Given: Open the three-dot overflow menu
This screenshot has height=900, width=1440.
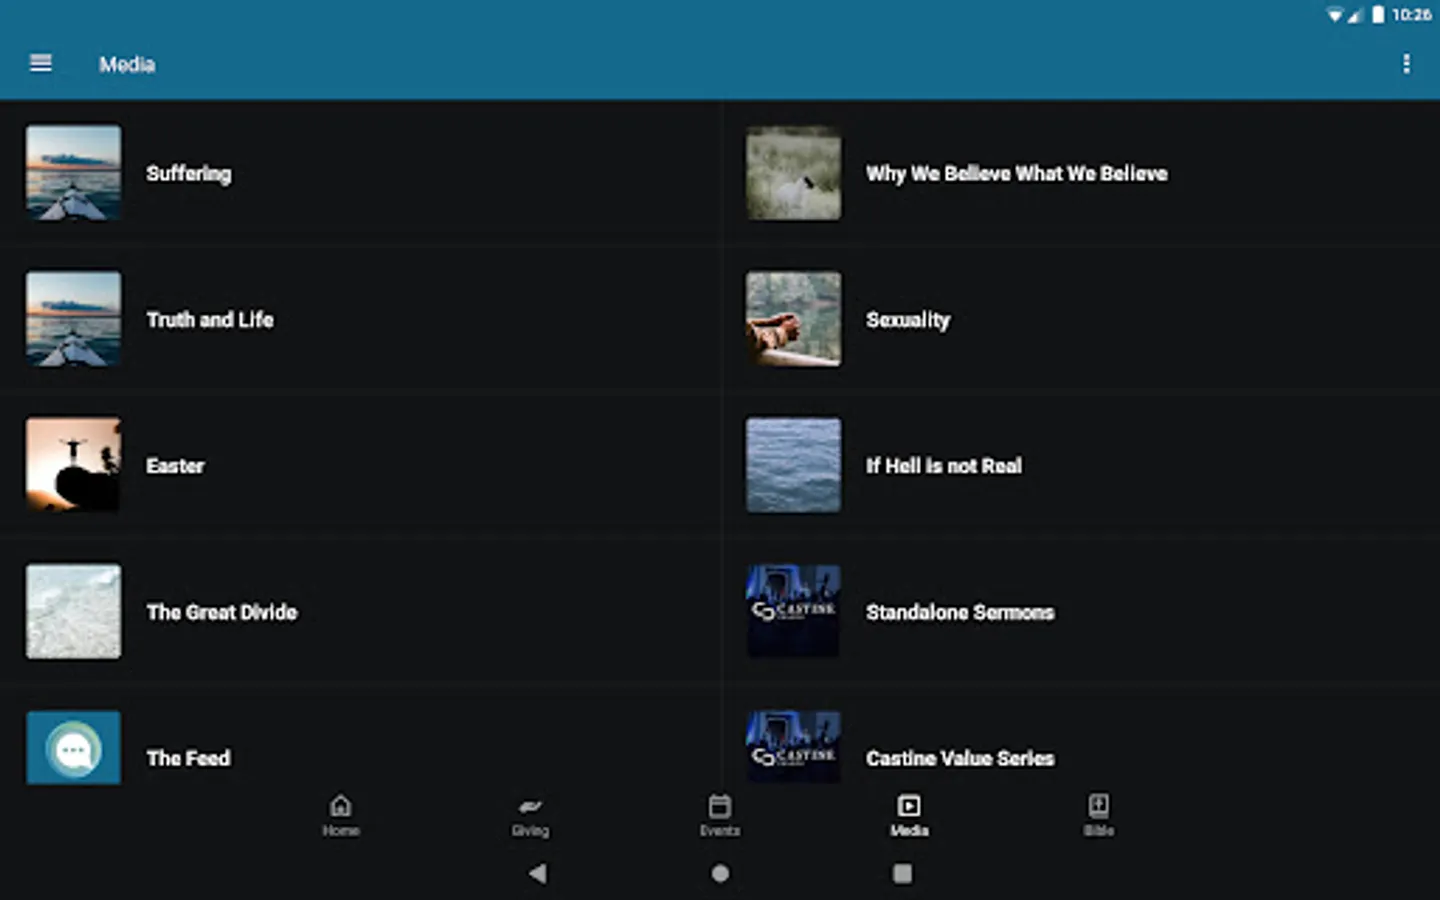Looking at the screenshot, I should (1406, 64).
